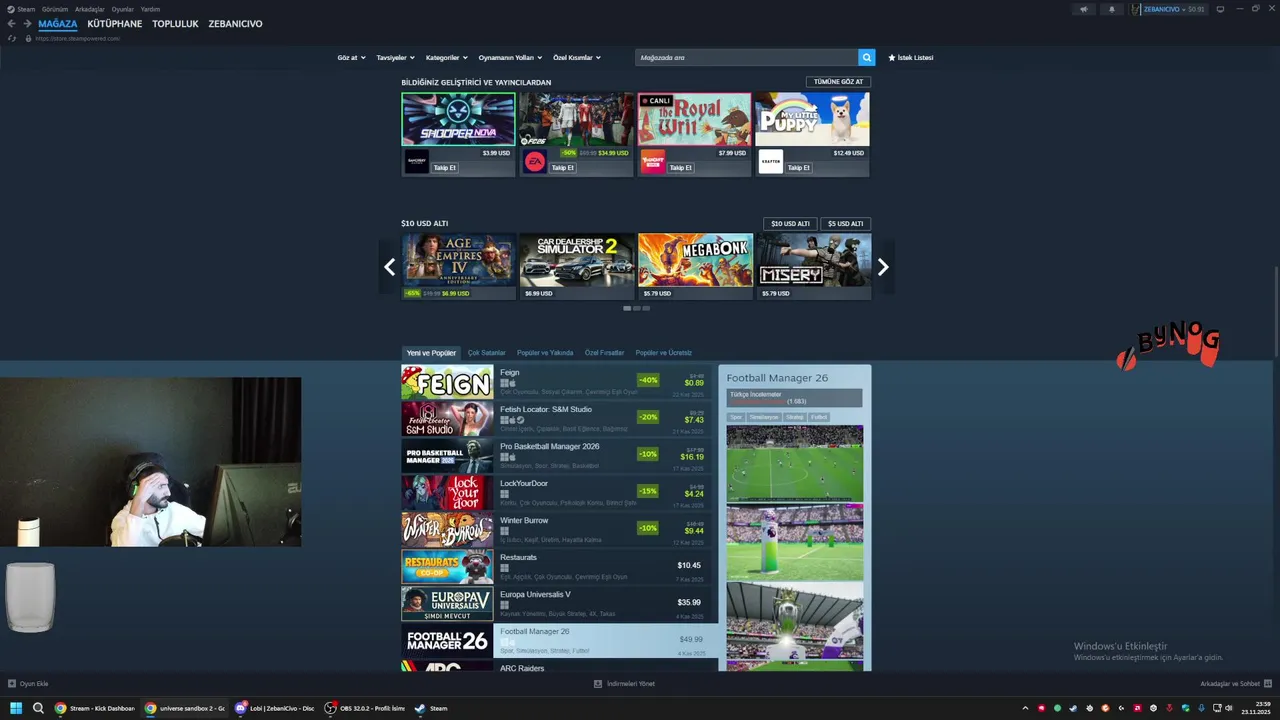Select the Özel Fırsatlar tab
Viewport: 1280px width, 720px height.
[x=605, y=353]
